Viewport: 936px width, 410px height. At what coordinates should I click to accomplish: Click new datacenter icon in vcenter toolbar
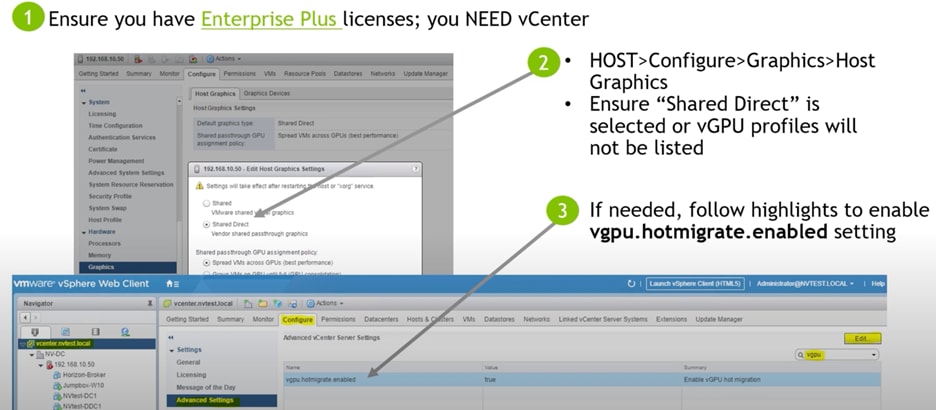click(x=248, y=303)
